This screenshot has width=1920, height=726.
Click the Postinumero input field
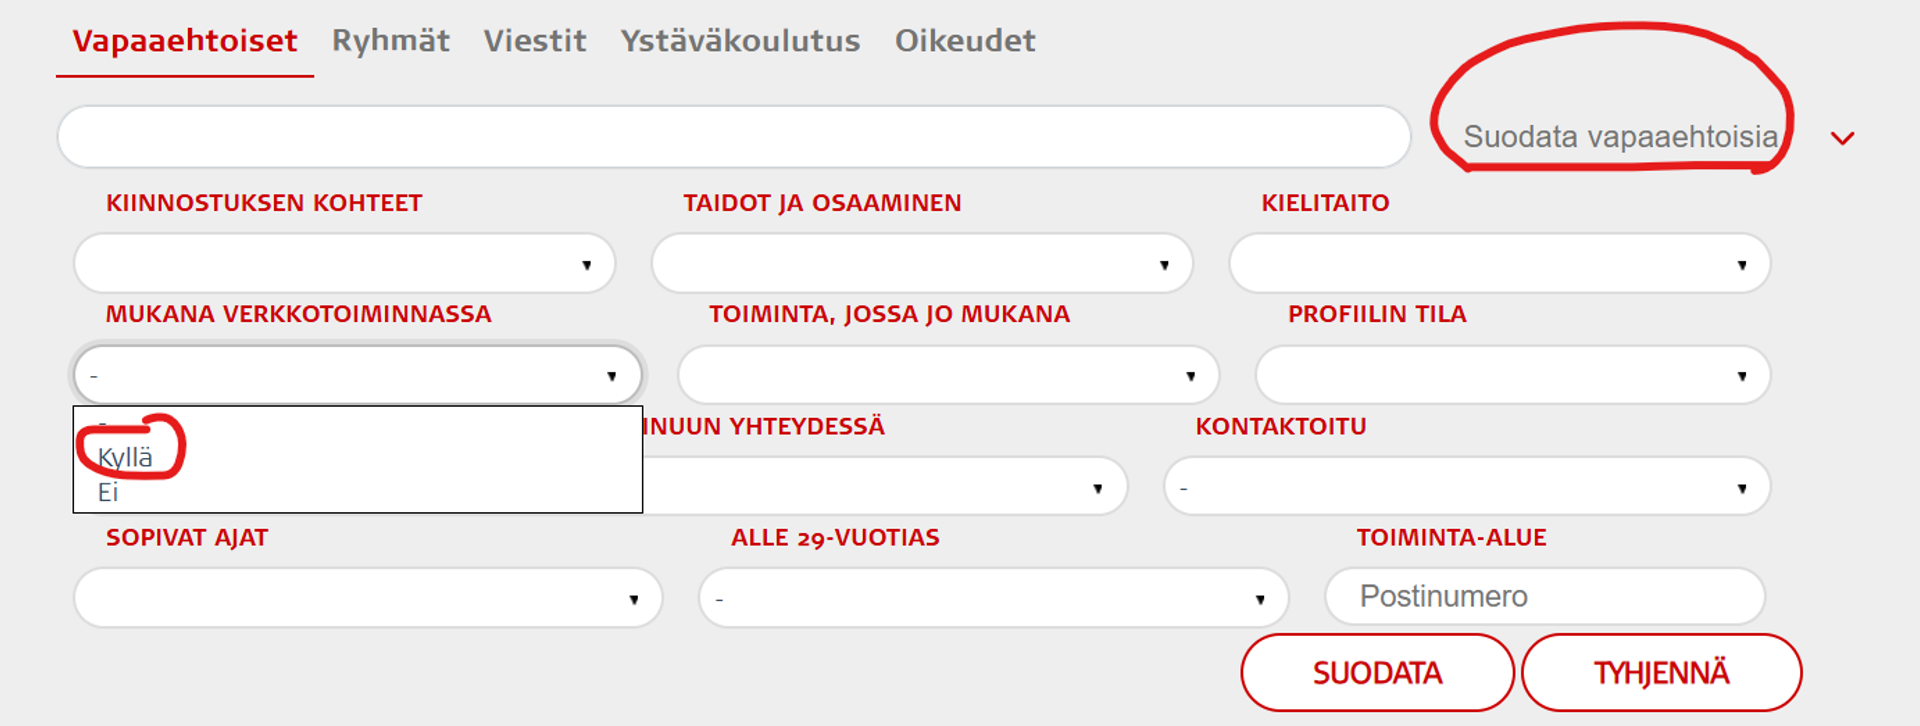(1544, 597)
